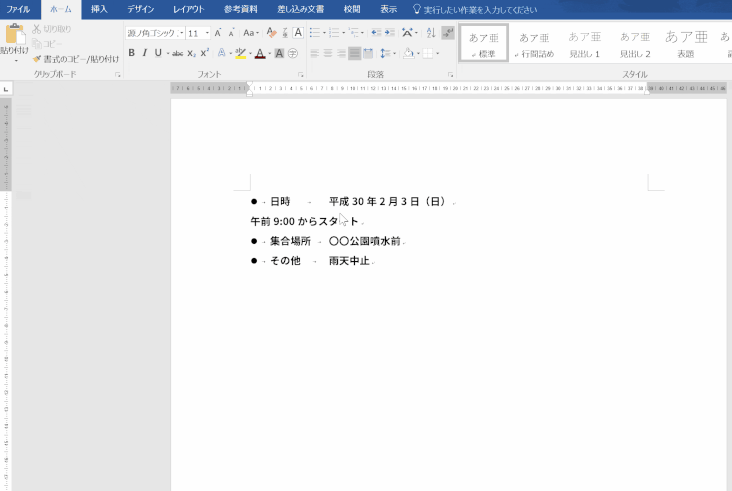Decrease font size with the shrink font icon
732x491 pixels.
tap(231, 33)
